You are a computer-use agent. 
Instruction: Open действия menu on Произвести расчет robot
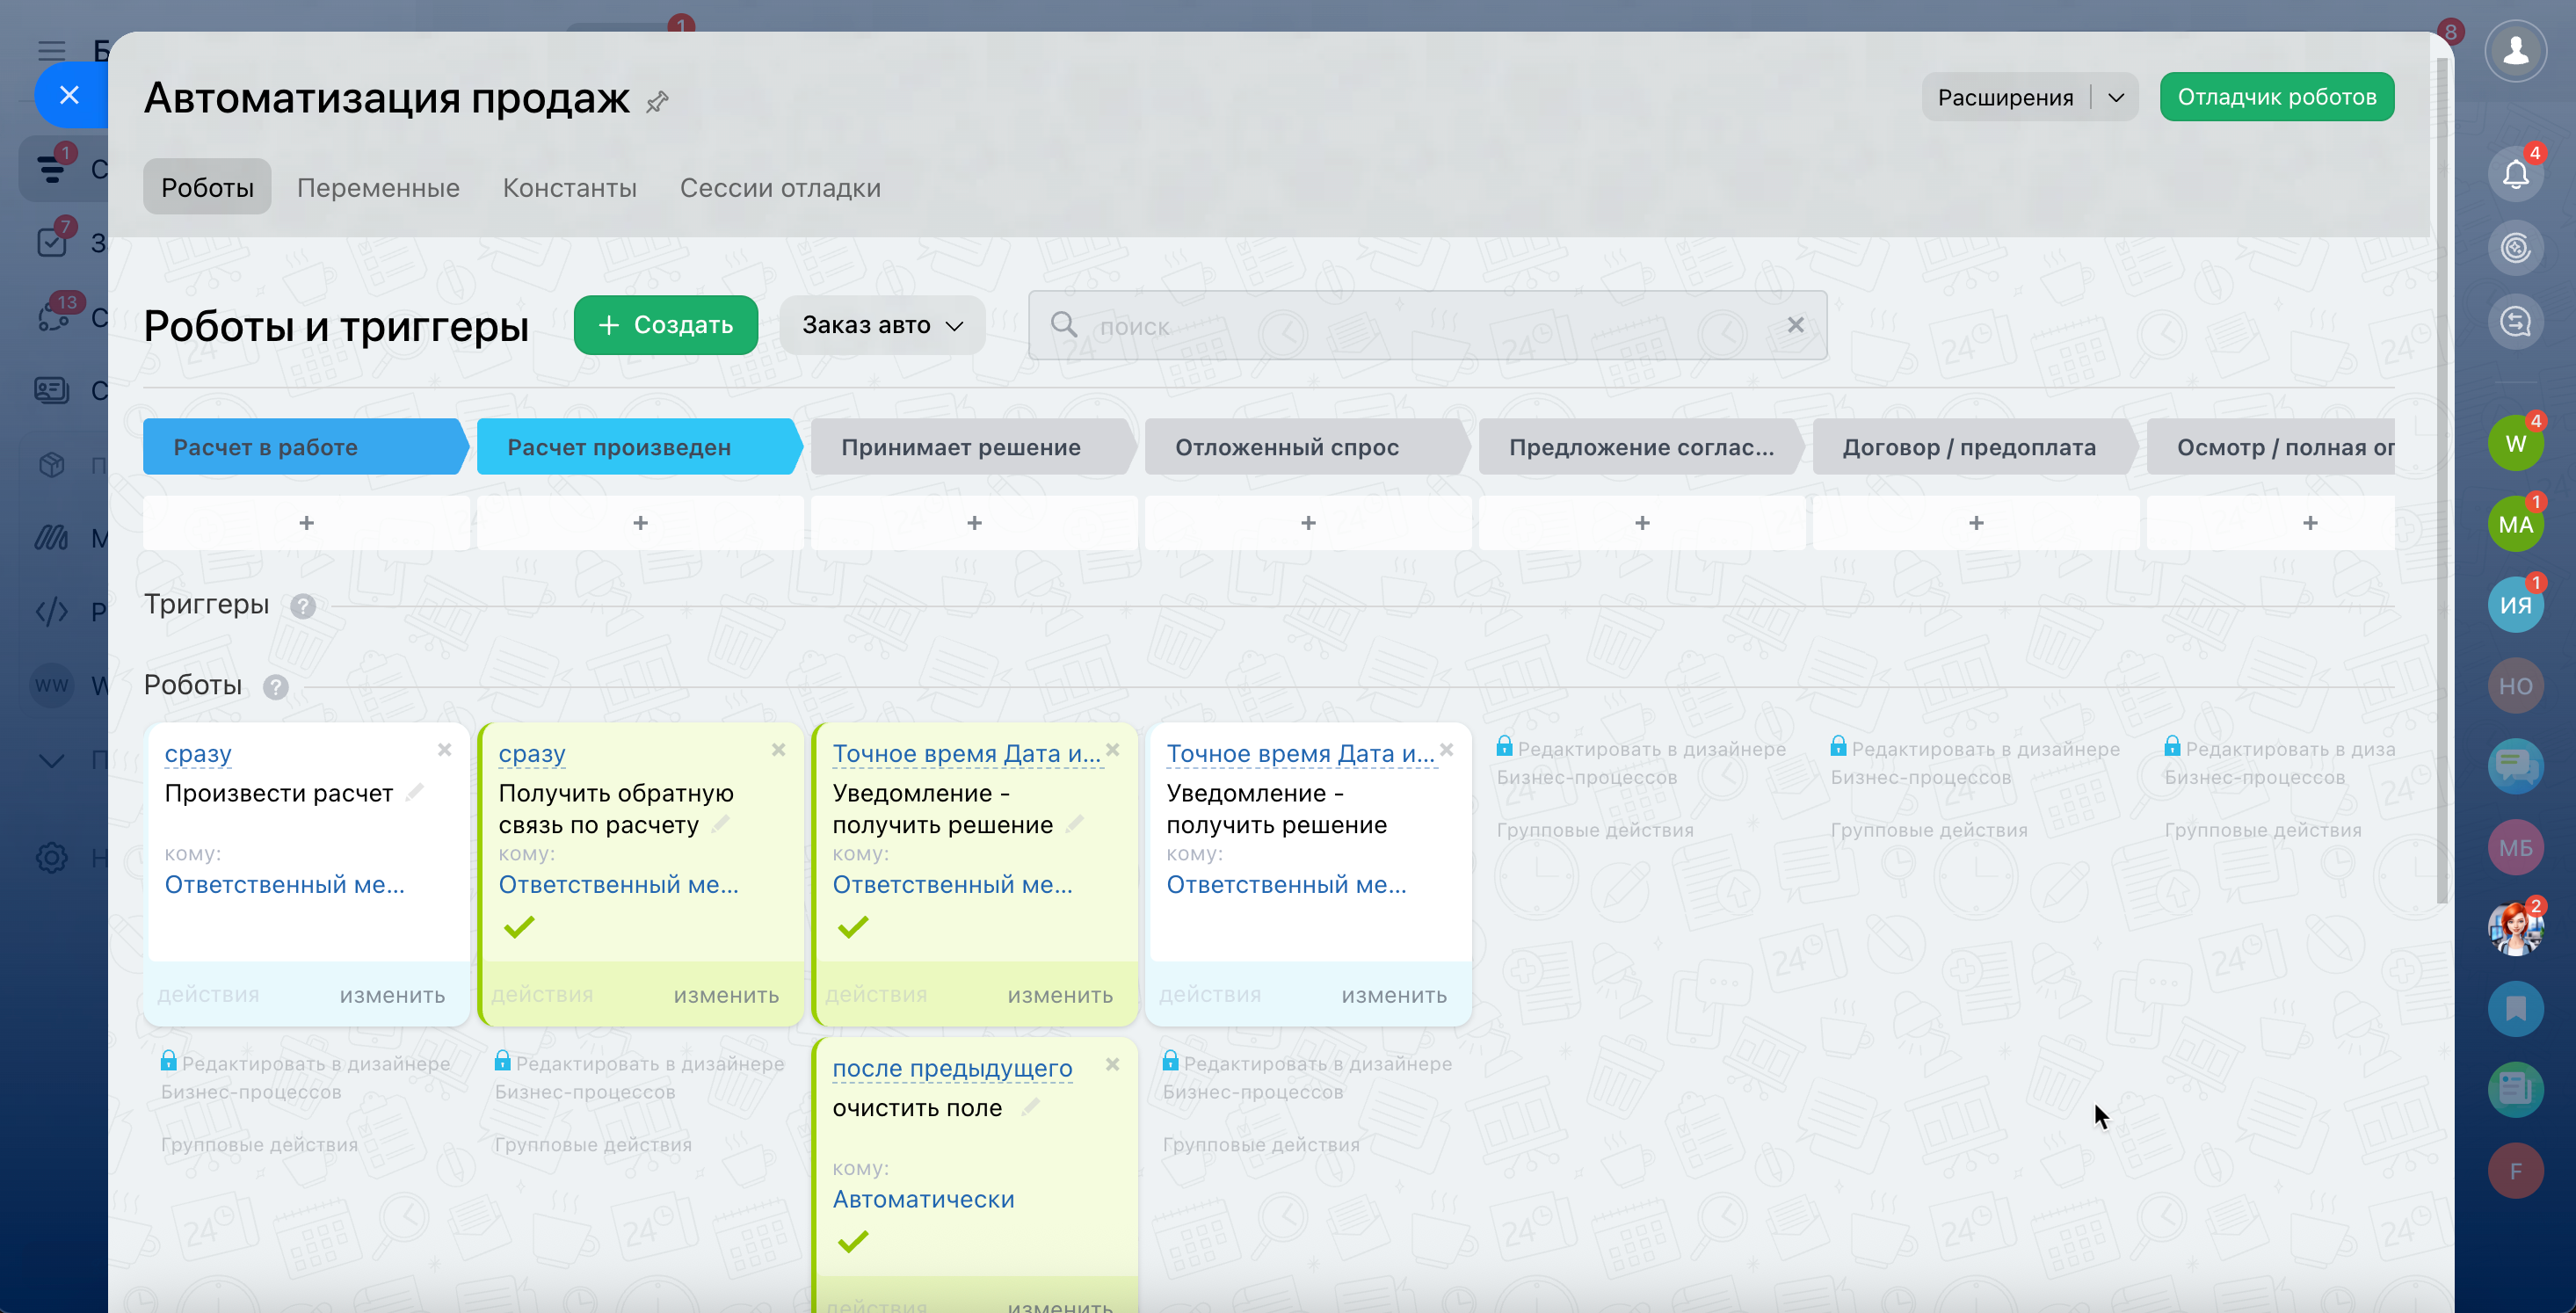[208, 995]
